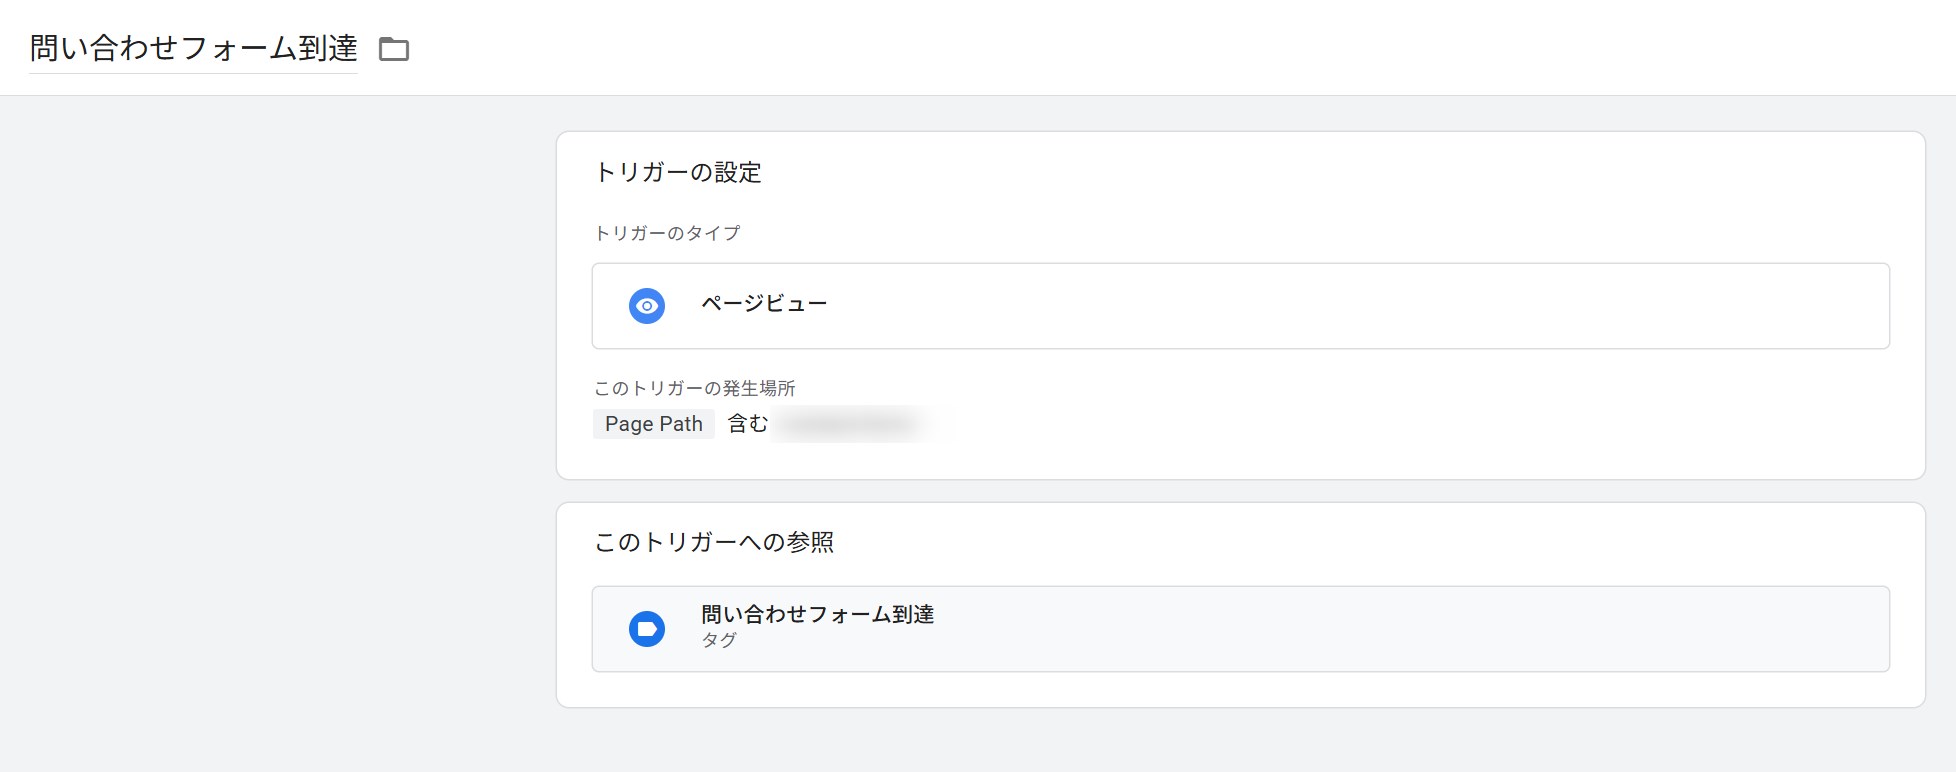The width and height of the screenshot is (1956, 772).
Task: Select the Page Path variable chip
Action: pyautogui.click(x=654, y=424)
